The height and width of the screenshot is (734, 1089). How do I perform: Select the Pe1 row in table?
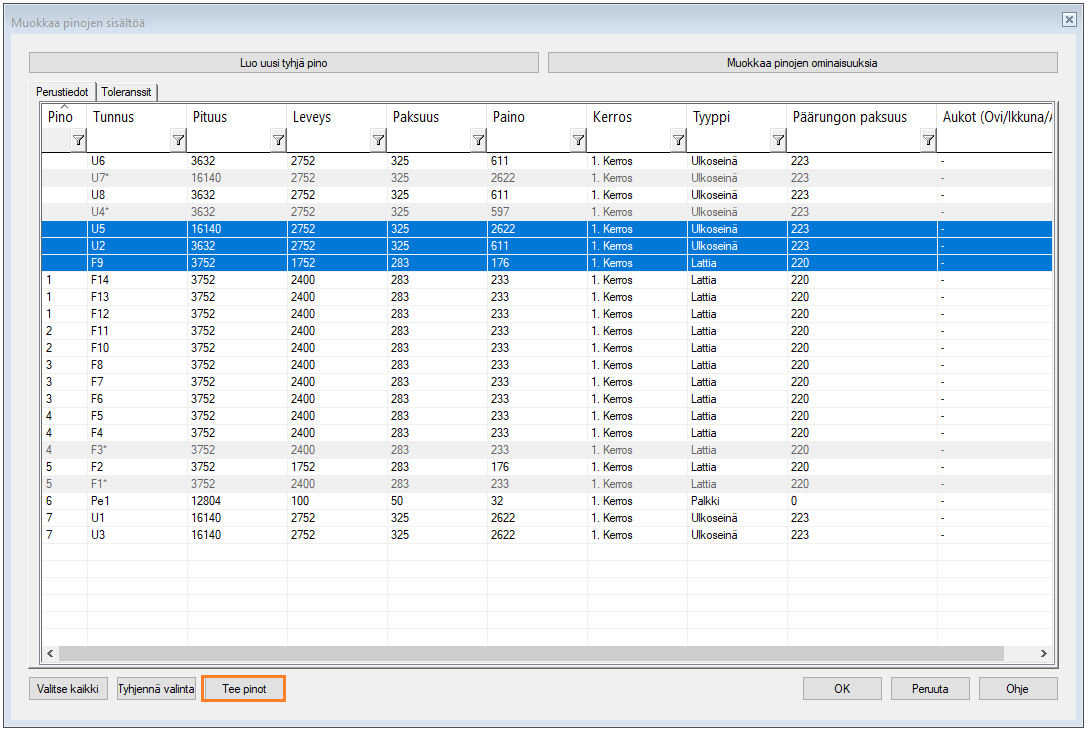(100, 501)
